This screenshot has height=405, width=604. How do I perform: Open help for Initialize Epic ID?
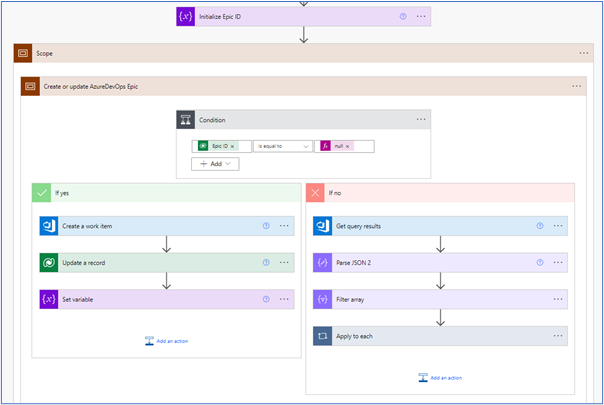pos(403,17)
